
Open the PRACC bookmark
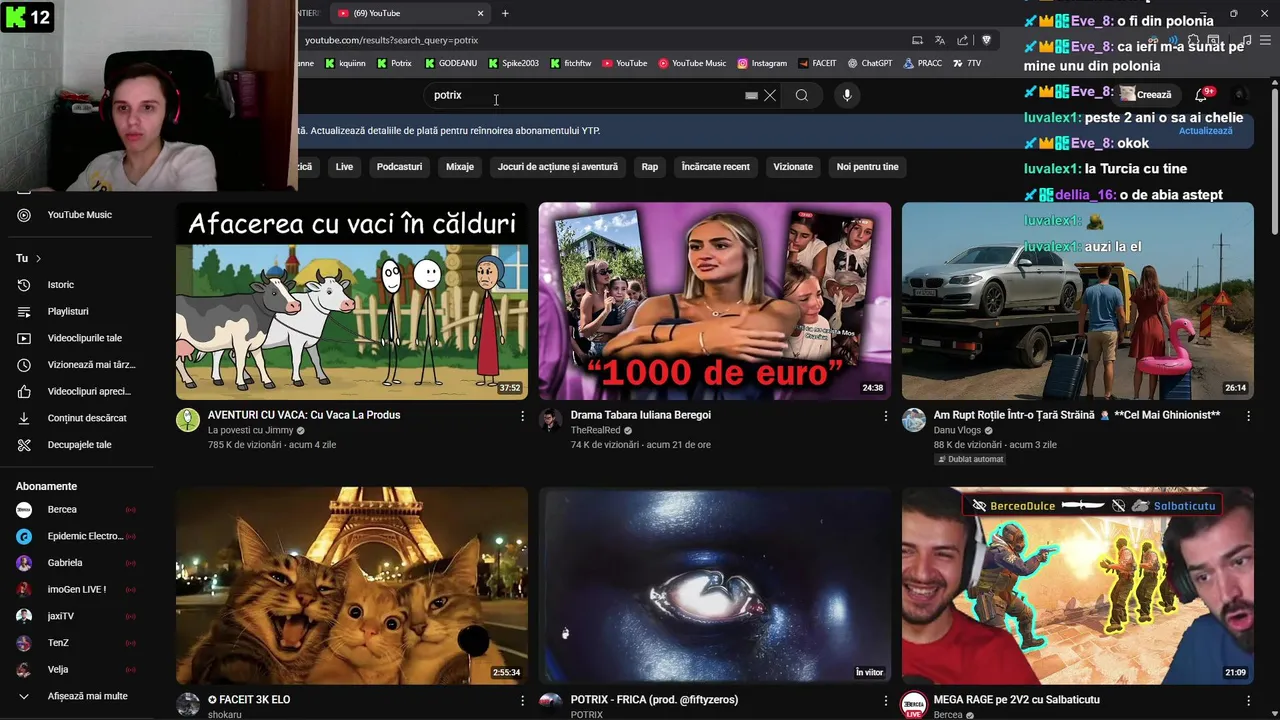923,63
